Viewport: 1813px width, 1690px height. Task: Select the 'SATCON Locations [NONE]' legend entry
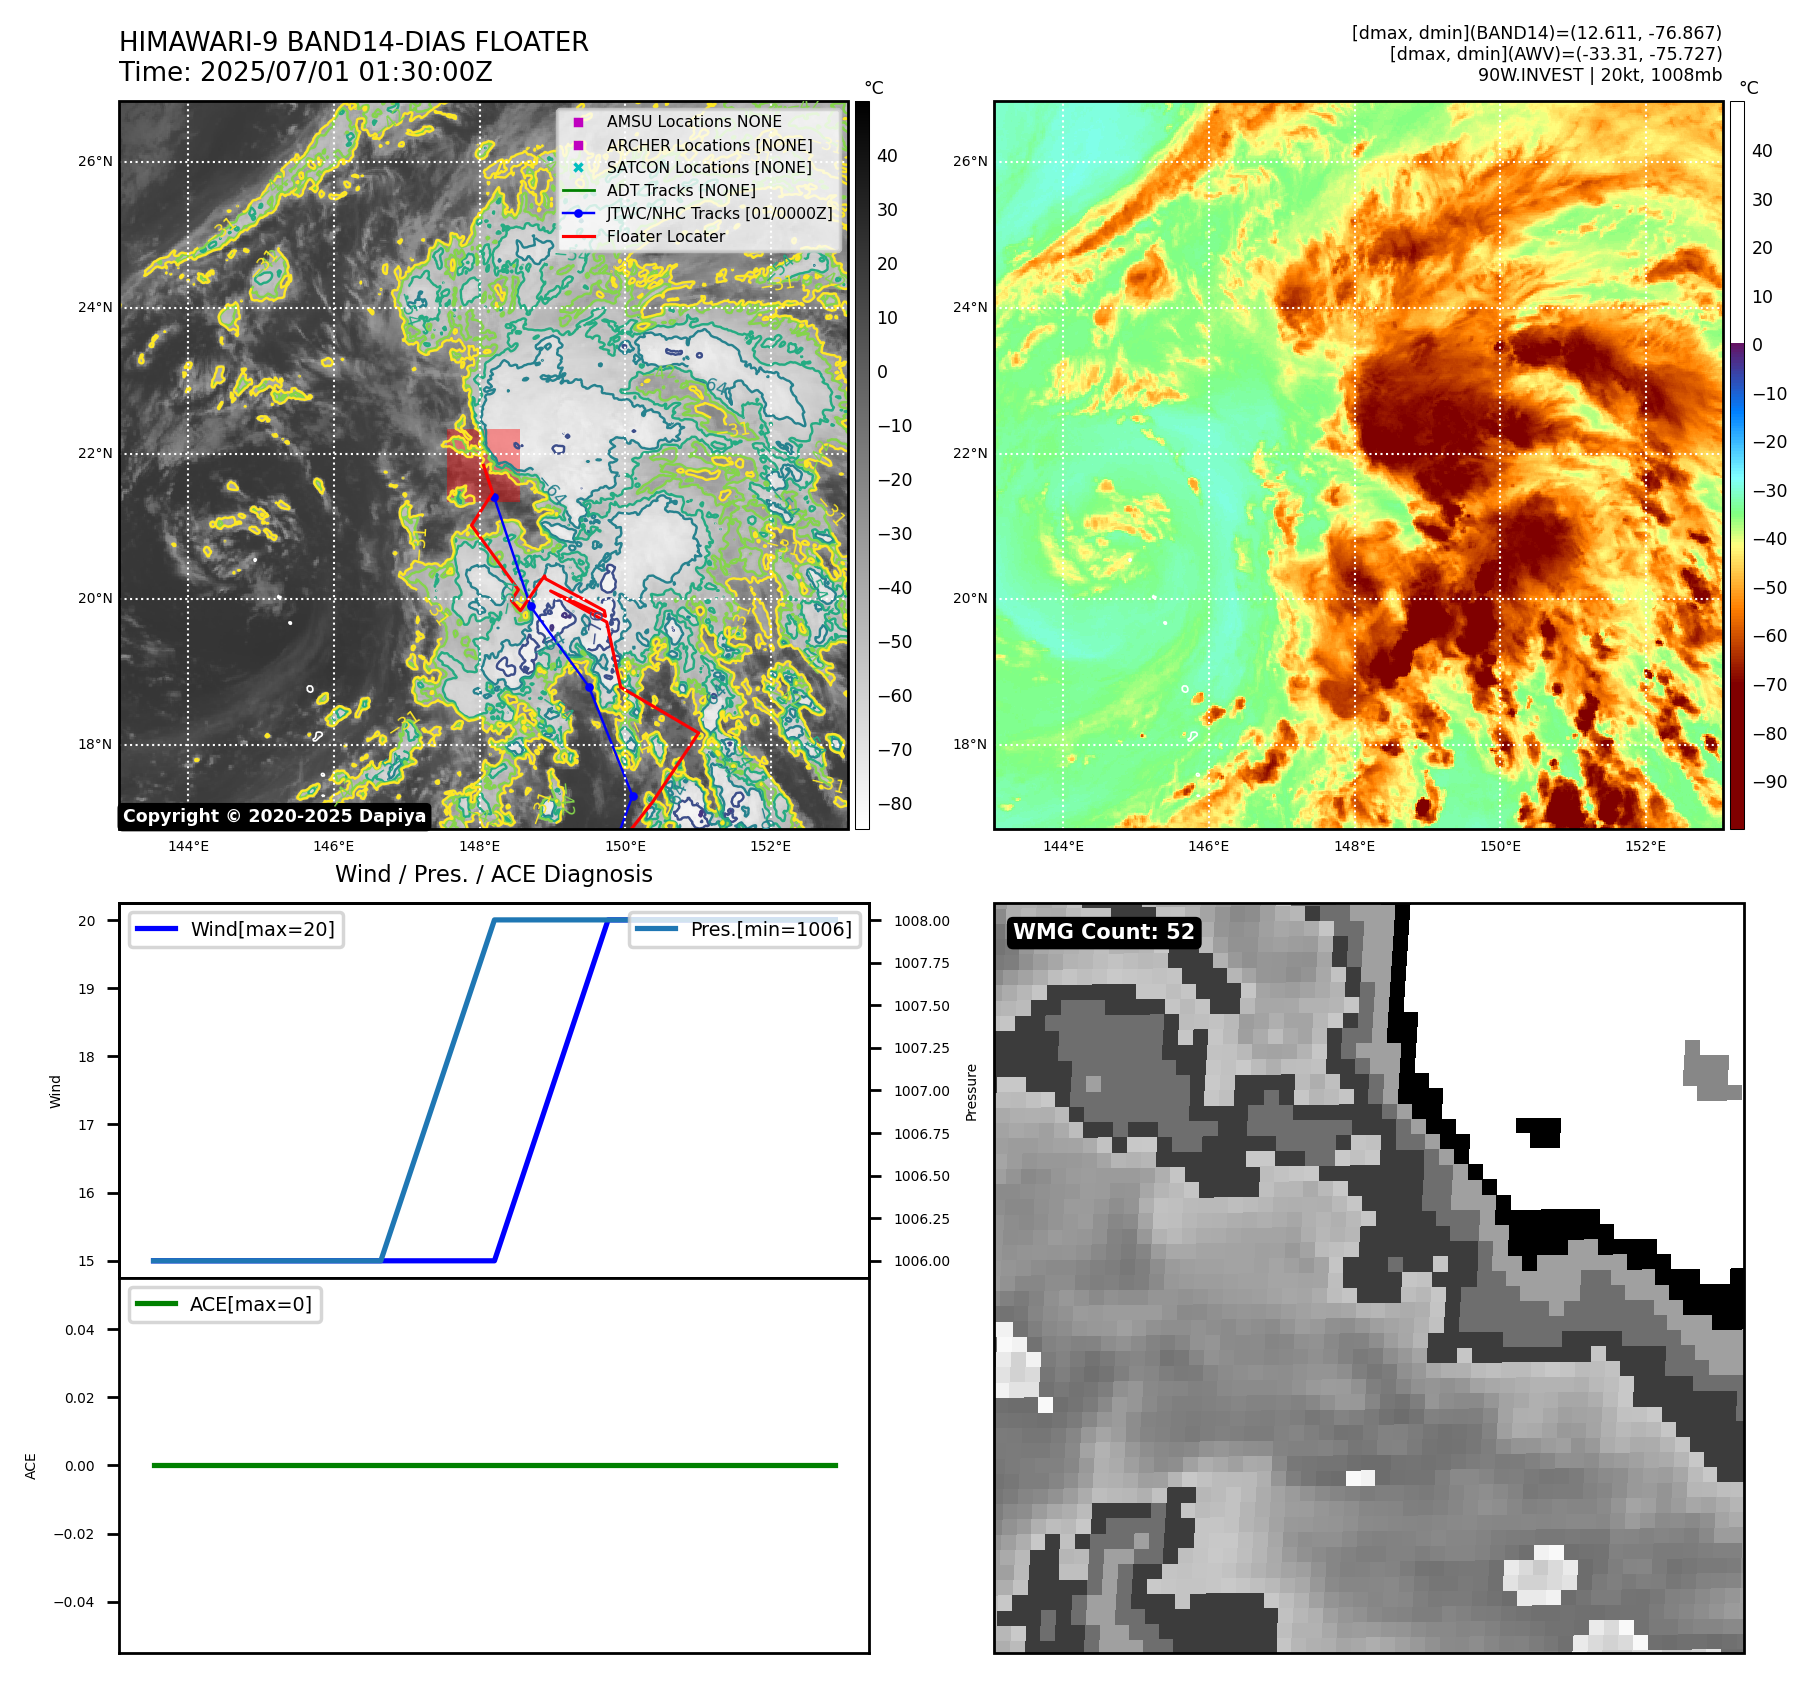coord(709,168)
